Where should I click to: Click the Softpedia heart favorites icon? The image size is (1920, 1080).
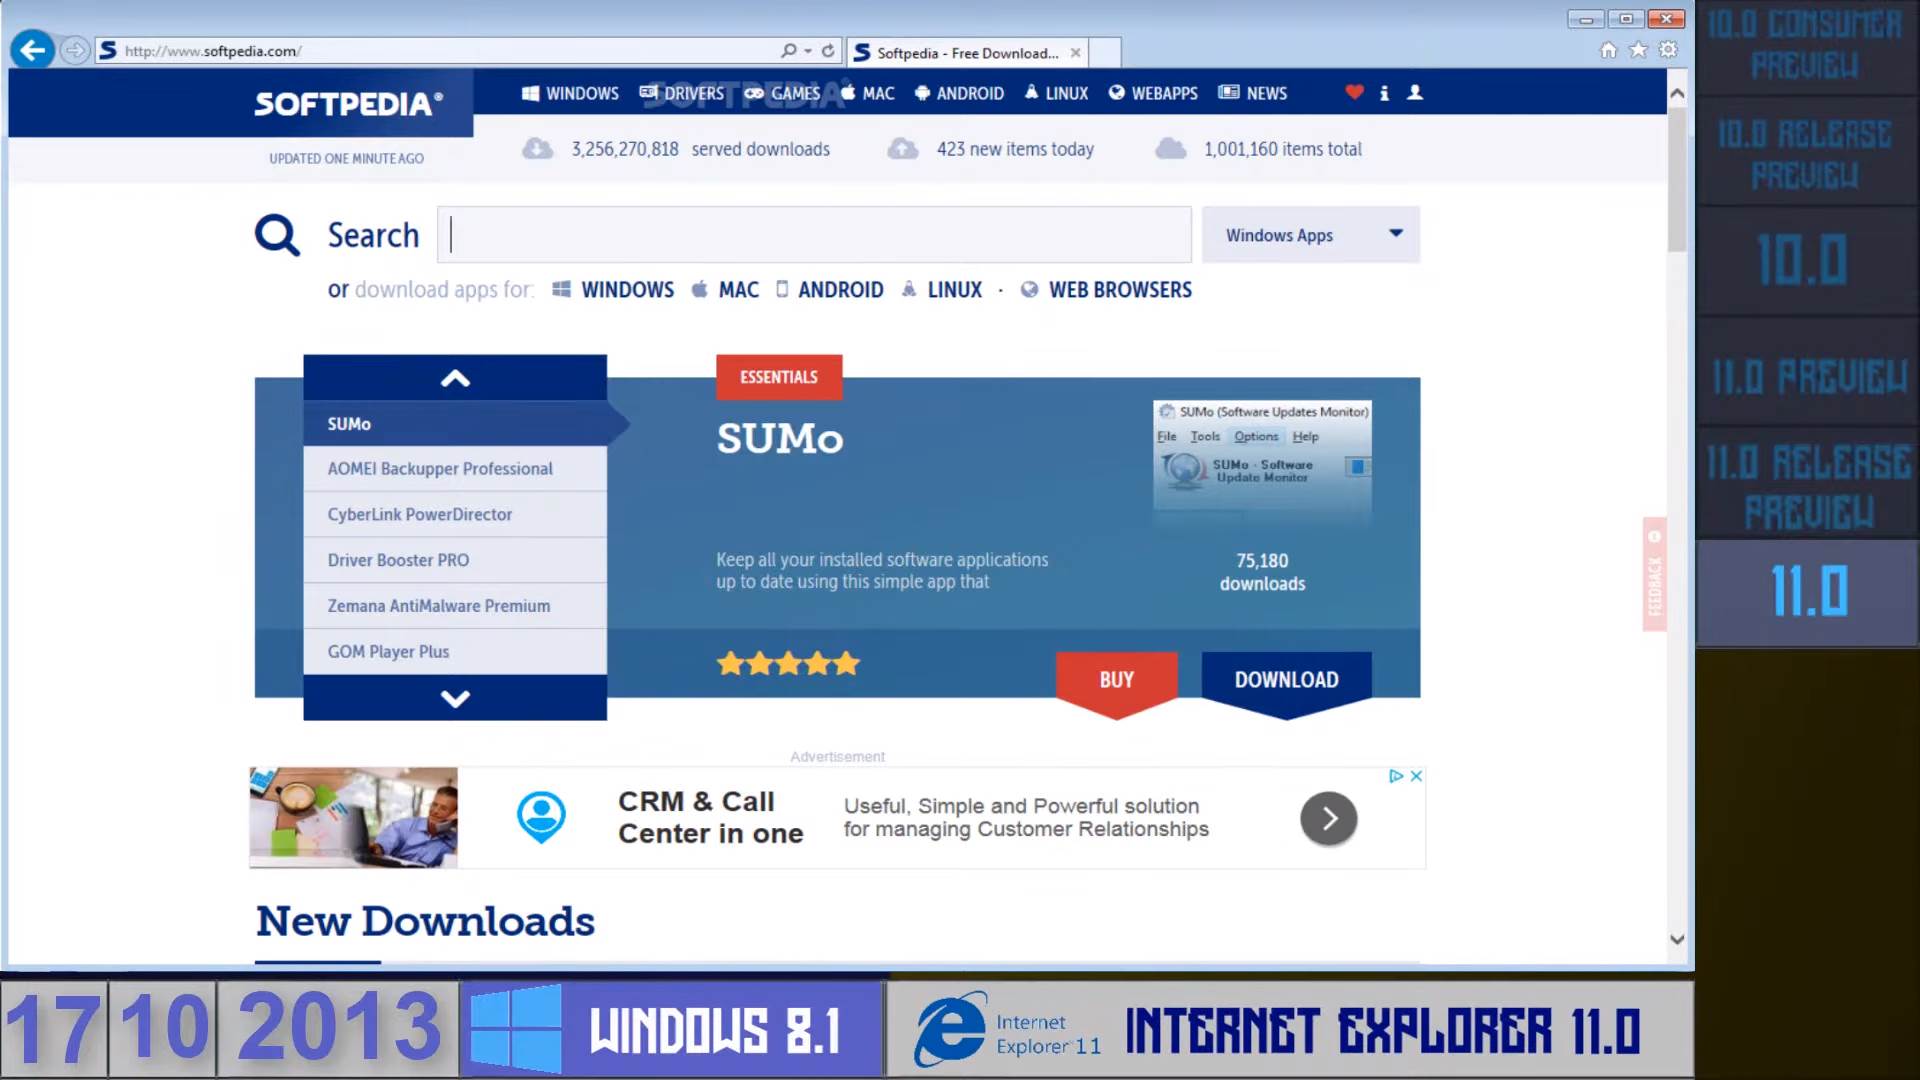[1353, 93]
